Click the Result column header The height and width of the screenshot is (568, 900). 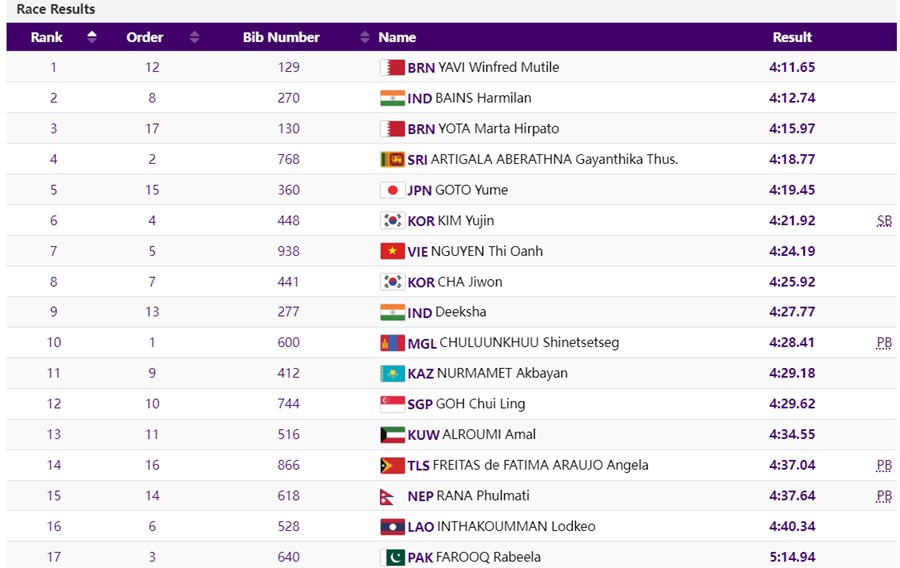(x=792, y=37)
